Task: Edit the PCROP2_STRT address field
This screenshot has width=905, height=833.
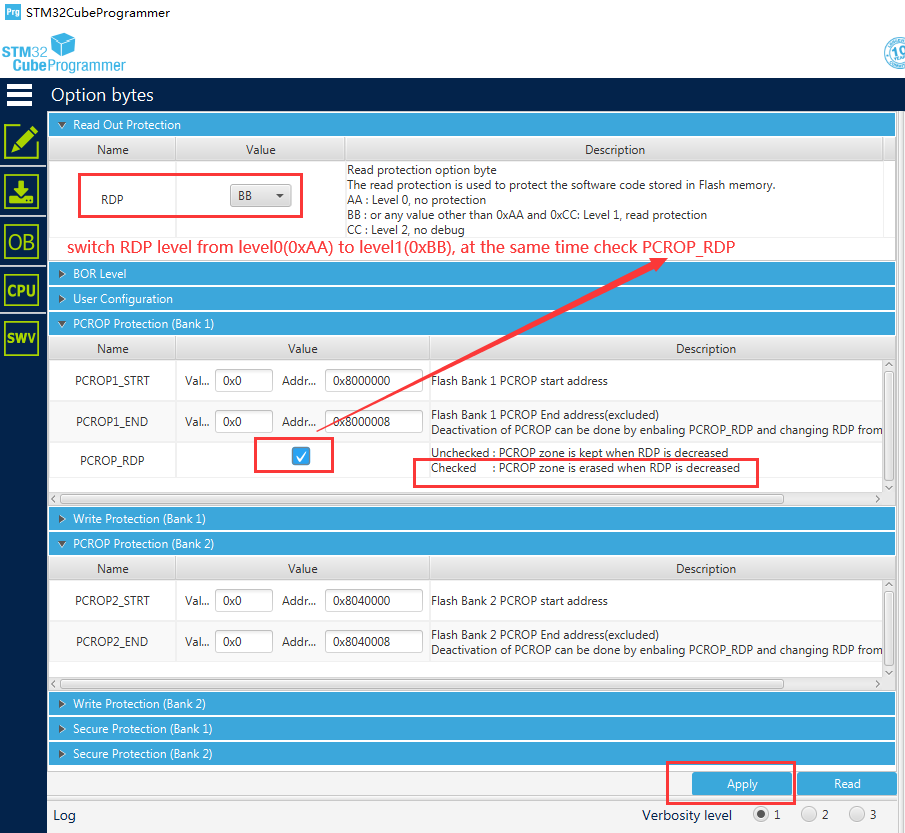Action: click(x=373, y=601)
